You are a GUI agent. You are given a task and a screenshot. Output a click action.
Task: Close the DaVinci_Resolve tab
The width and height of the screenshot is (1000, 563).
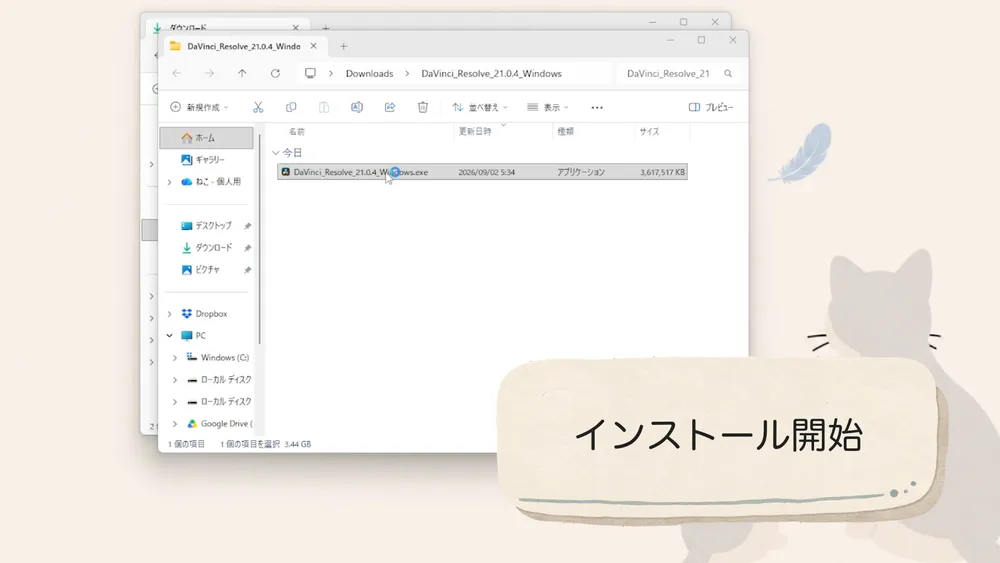[x=313, y=46]
